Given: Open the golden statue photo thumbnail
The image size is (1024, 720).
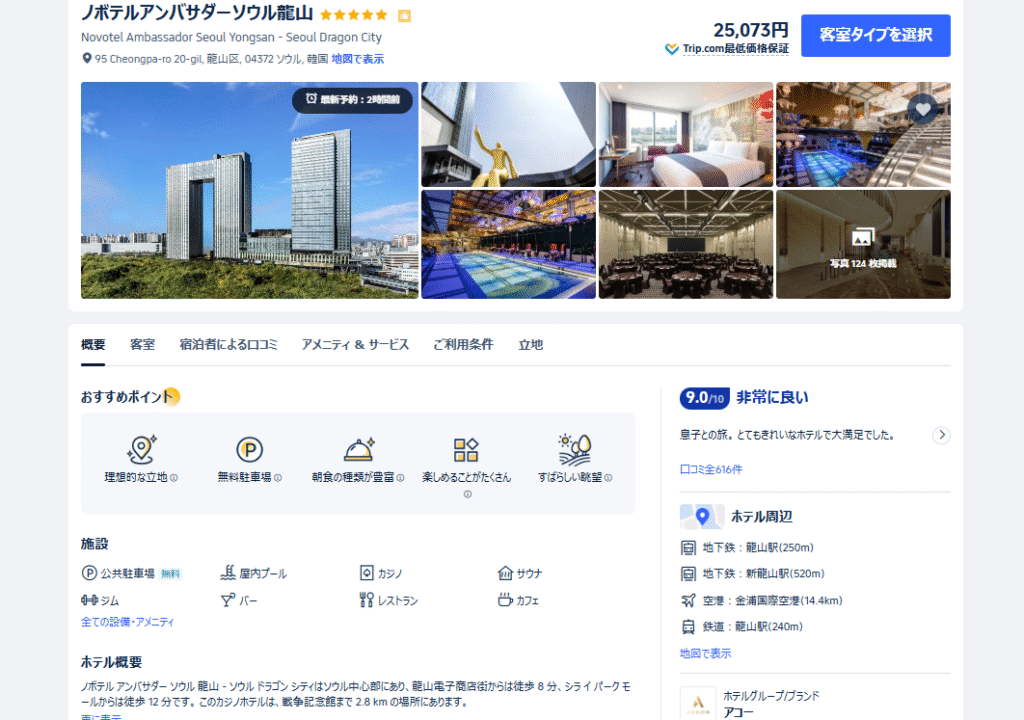Looking at the screenshot, I should [x=508, y=135].
